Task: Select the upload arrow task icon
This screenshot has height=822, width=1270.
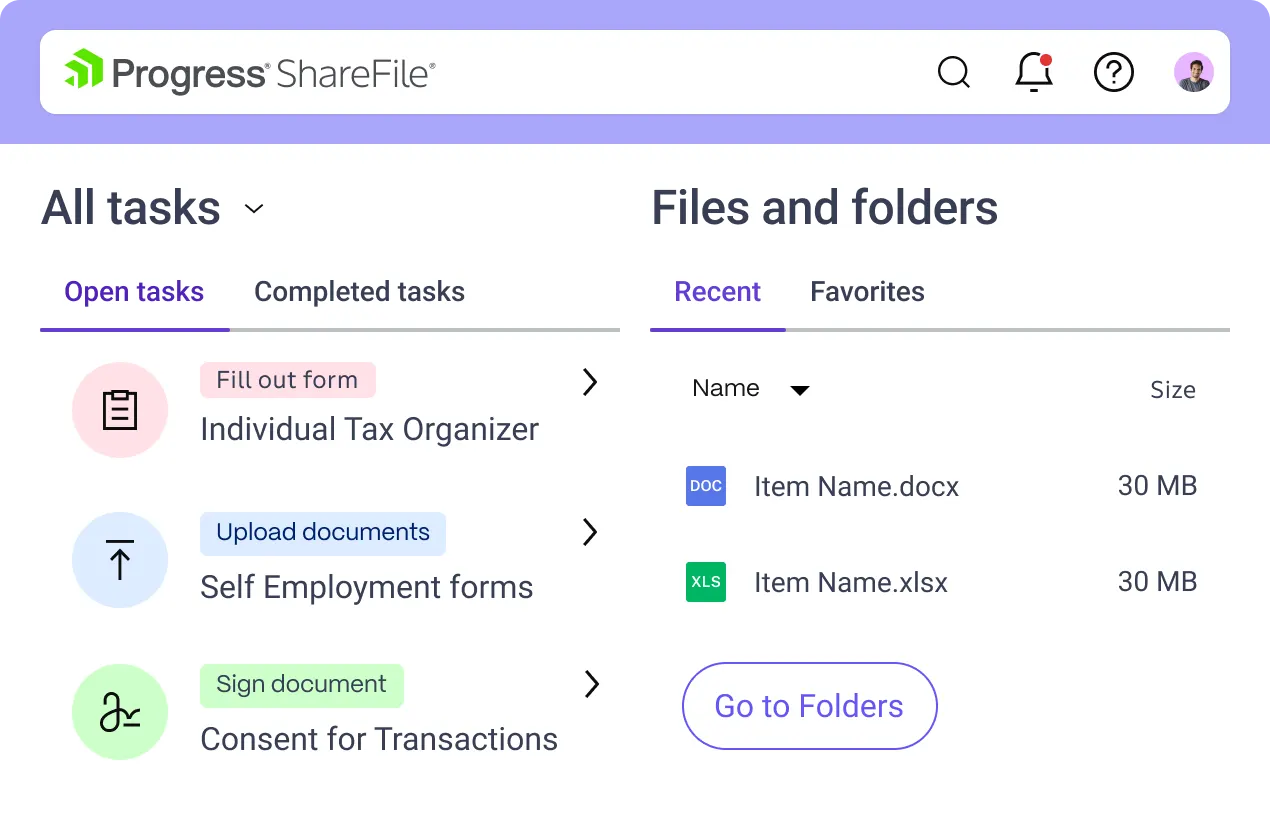Action: [x=120, y=560]
